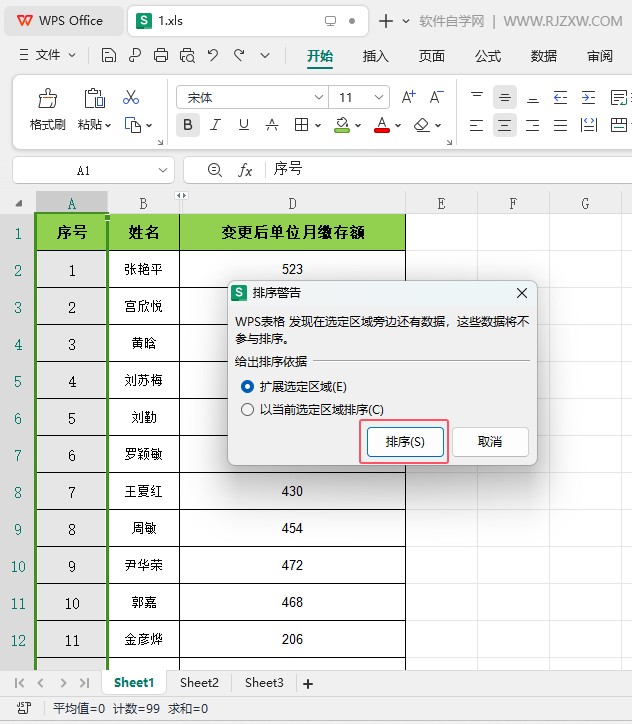Redo the last action
The image size is (632, 724).
pyautogui.click(x=239, y=55)
